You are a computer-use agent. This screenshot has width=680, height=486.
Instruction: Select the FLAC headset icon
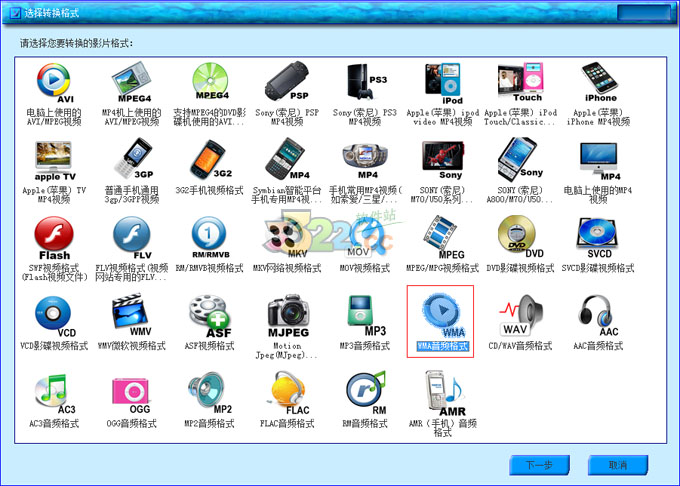coord(289,393)
